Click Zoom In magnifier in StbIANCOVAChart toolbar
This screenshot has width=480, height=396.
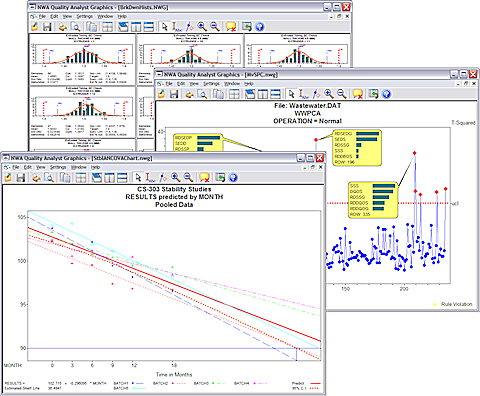(x=175, y=177)
